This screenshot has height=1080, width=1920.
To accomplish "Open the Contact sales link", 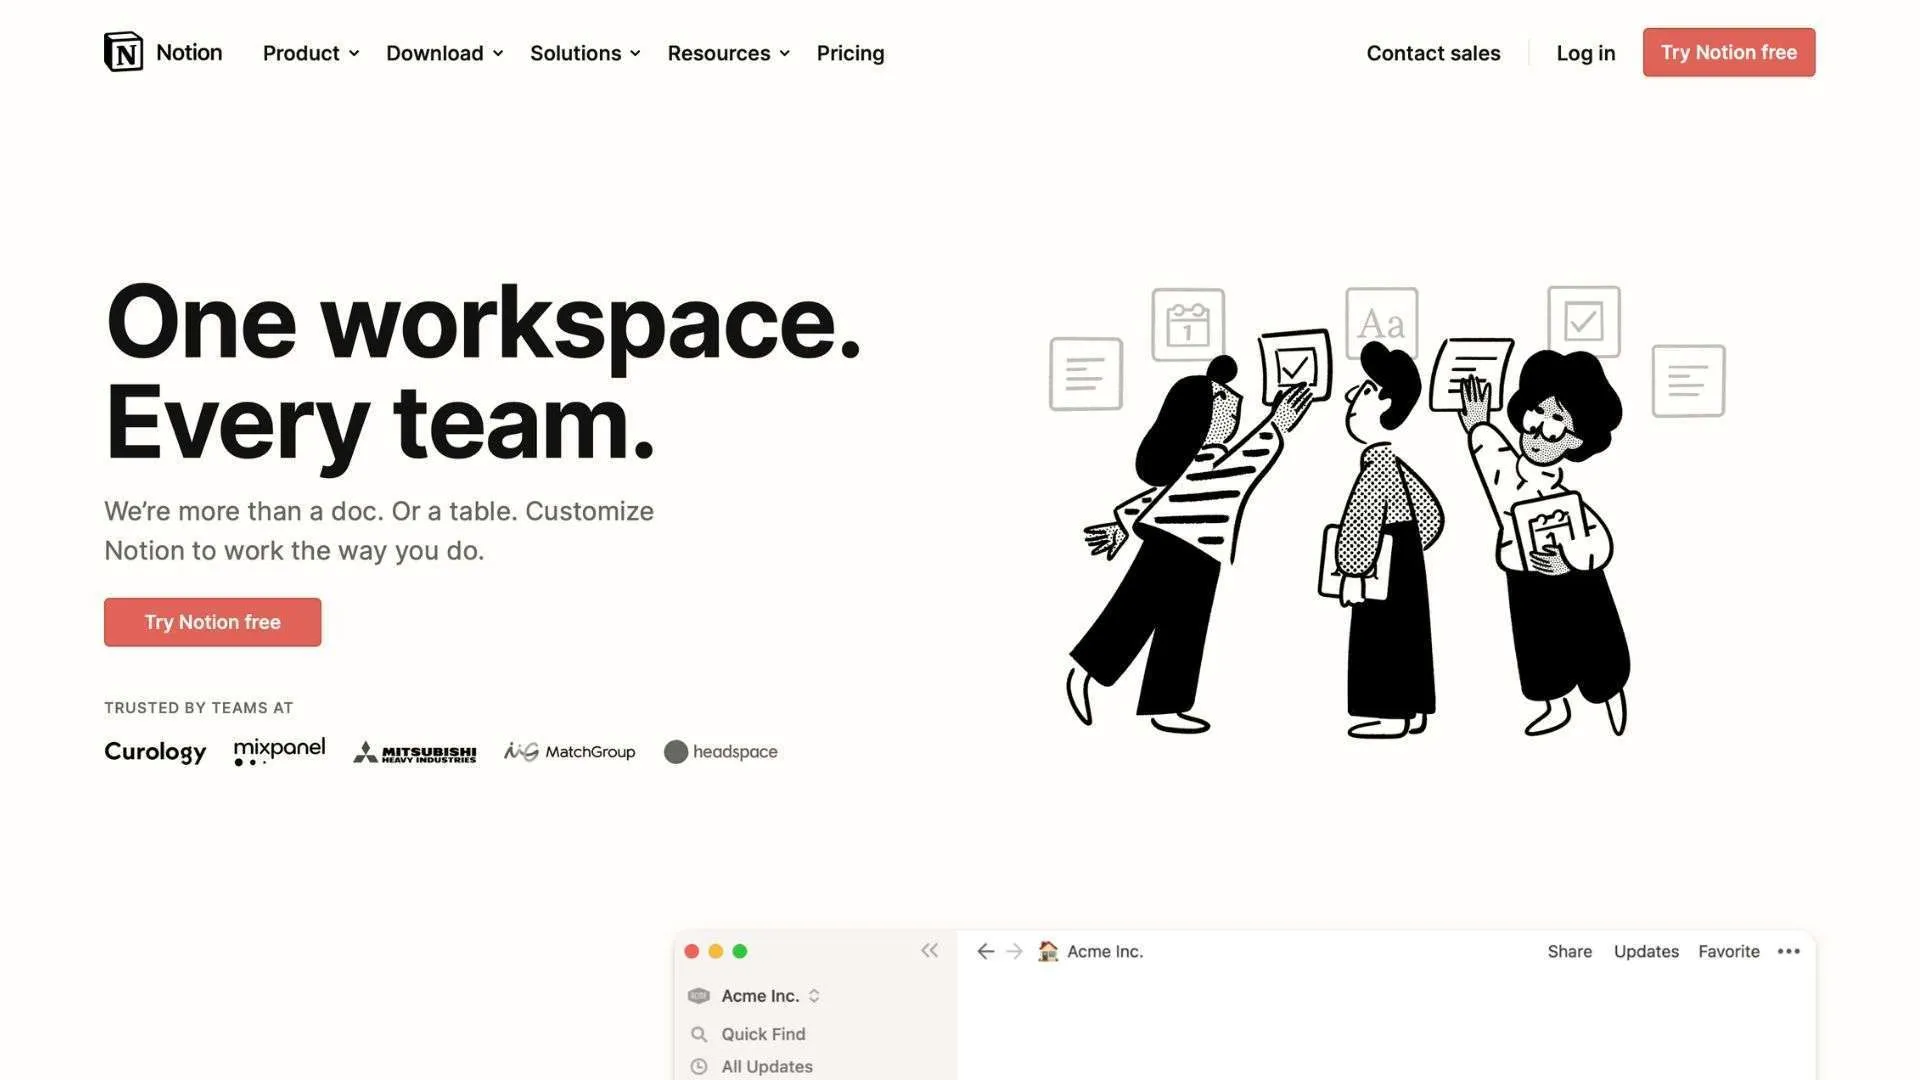I will click(1433, 53).
